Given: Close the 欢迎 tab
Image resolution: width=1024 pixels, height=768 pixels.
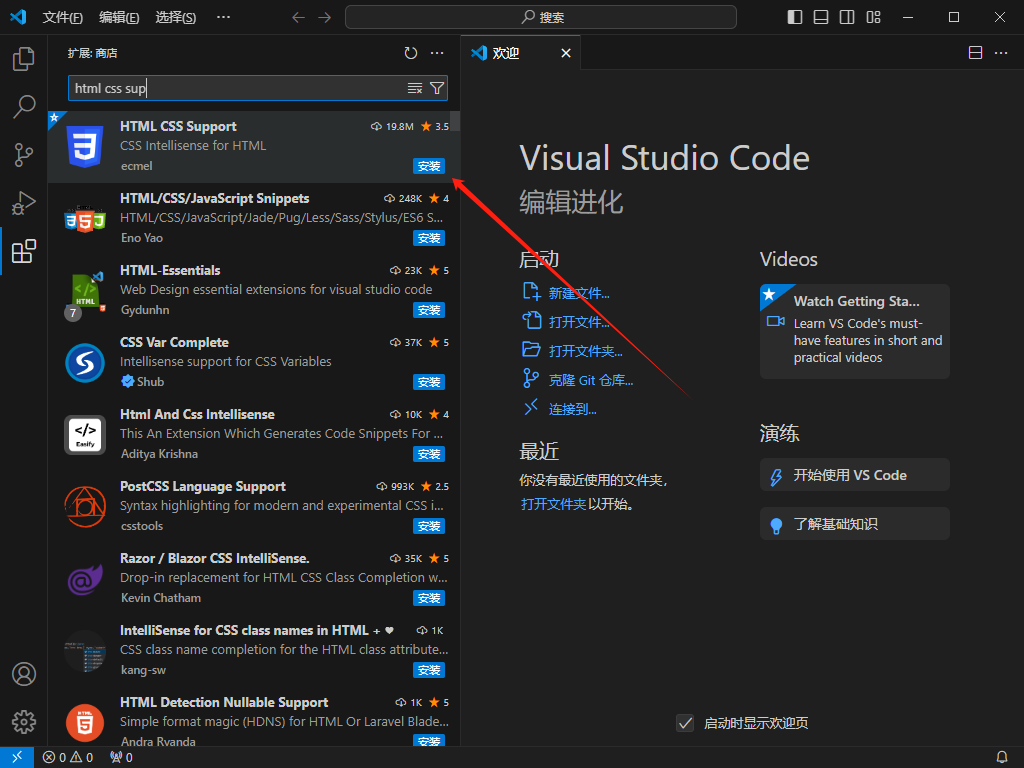Looking at the screenshot, I should (x=566, y=53).
